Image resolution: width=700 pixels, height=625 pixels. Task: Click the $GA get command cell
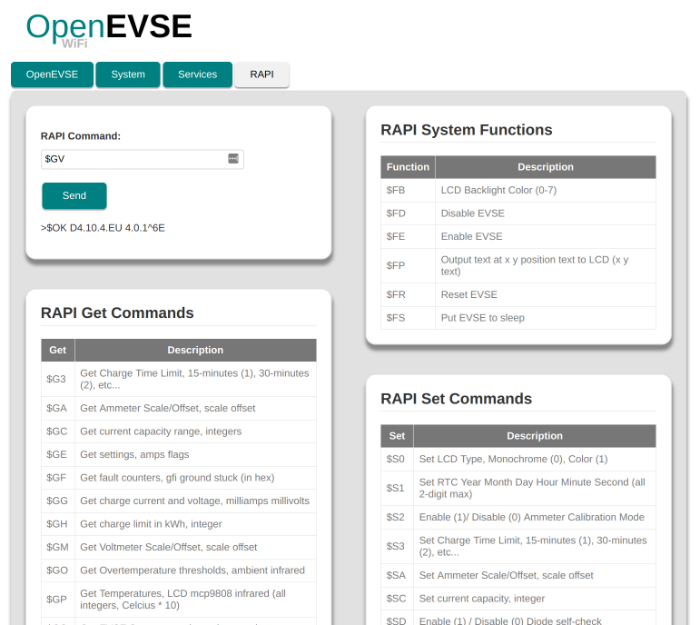tap(58, 408)
